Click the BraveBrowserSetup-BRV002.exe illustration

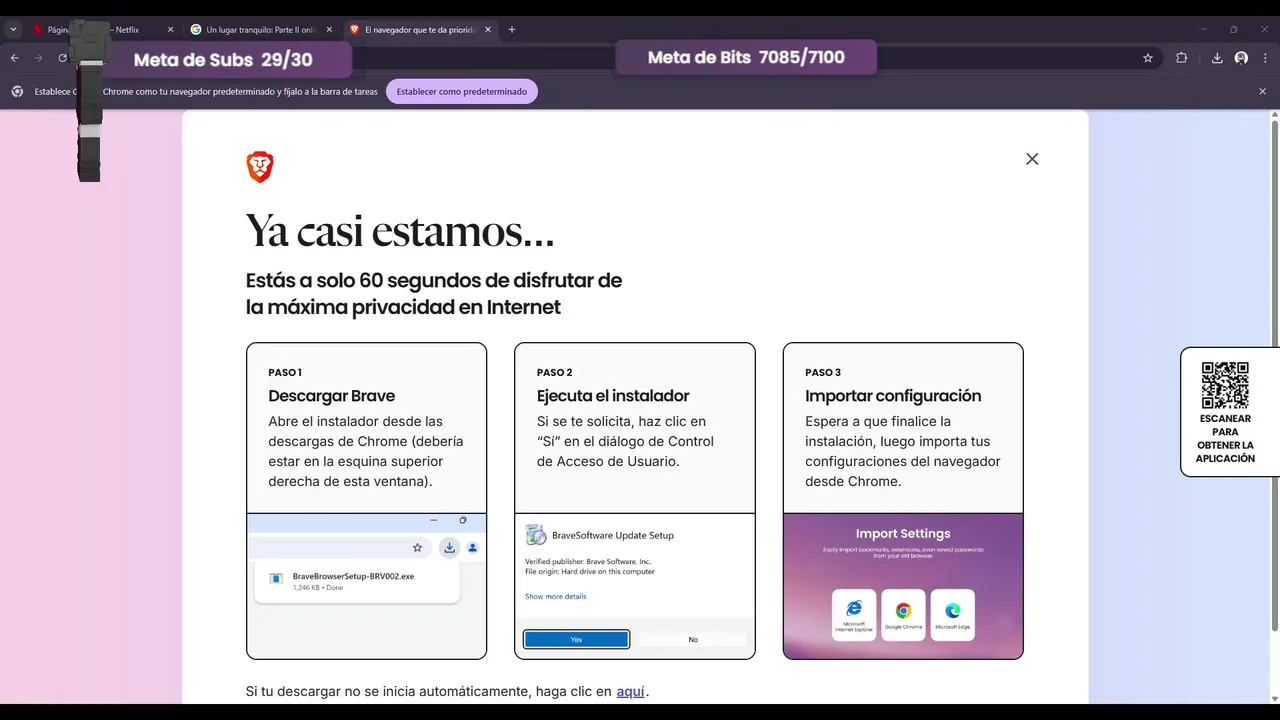click(357, 581)
